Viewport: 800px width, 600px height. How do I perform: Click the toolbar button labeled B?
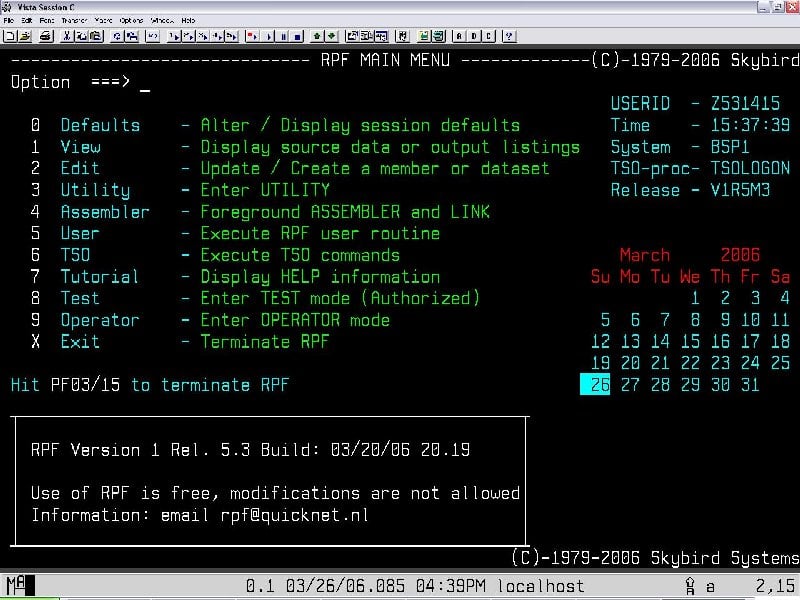pos(473,36)
